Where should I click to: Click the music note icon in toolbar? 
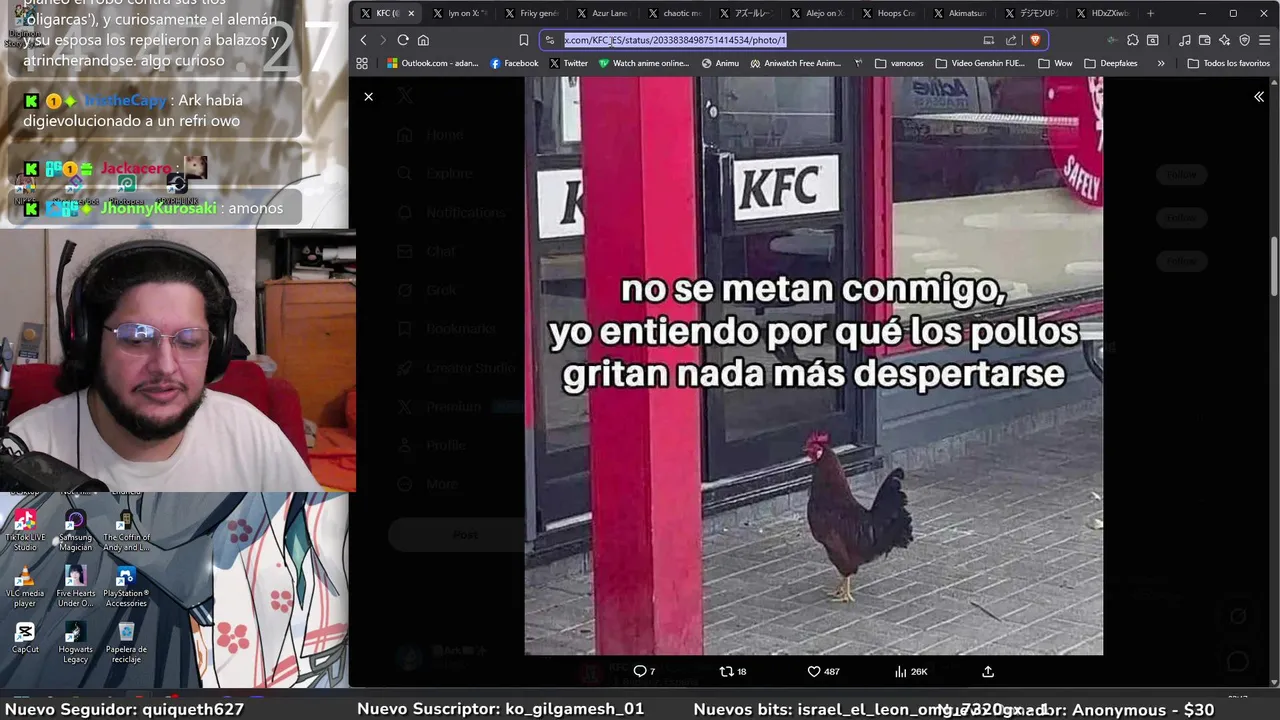click(x=1184, y=40)
